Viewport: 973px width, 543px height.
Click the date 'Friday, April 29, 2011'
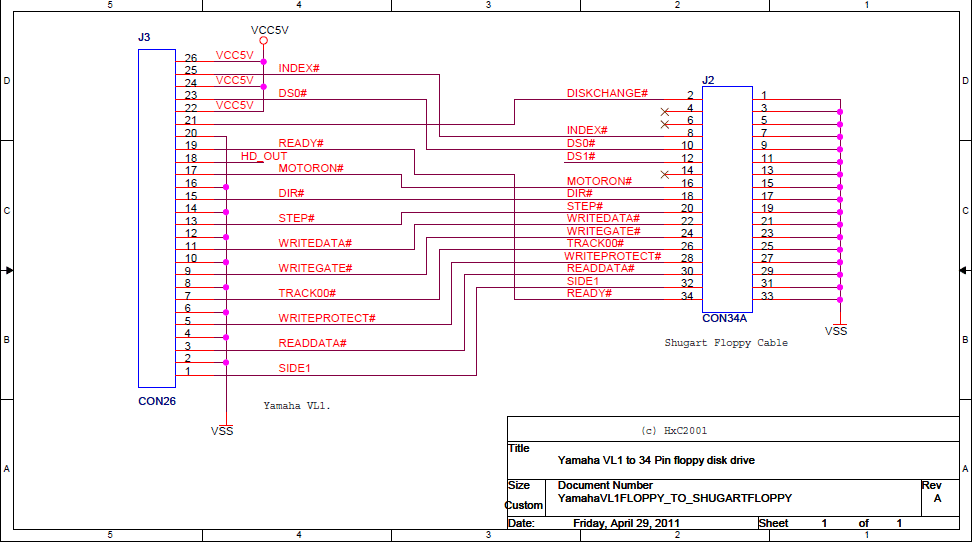[626, 523]
